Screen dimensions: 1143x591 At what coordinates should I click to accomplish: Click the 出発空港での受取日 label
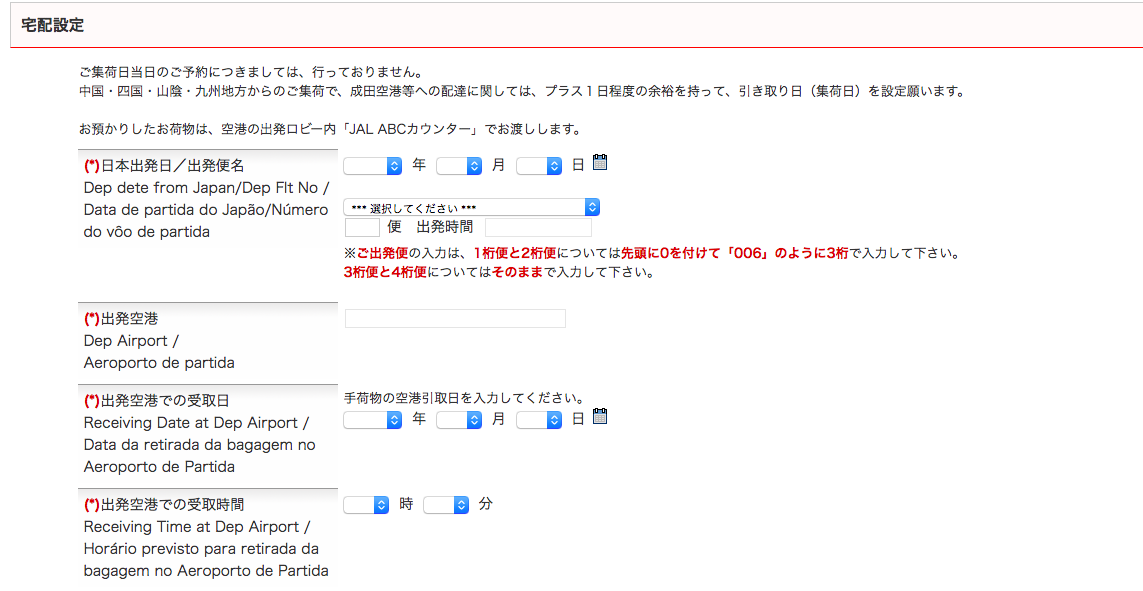point(165,401)
